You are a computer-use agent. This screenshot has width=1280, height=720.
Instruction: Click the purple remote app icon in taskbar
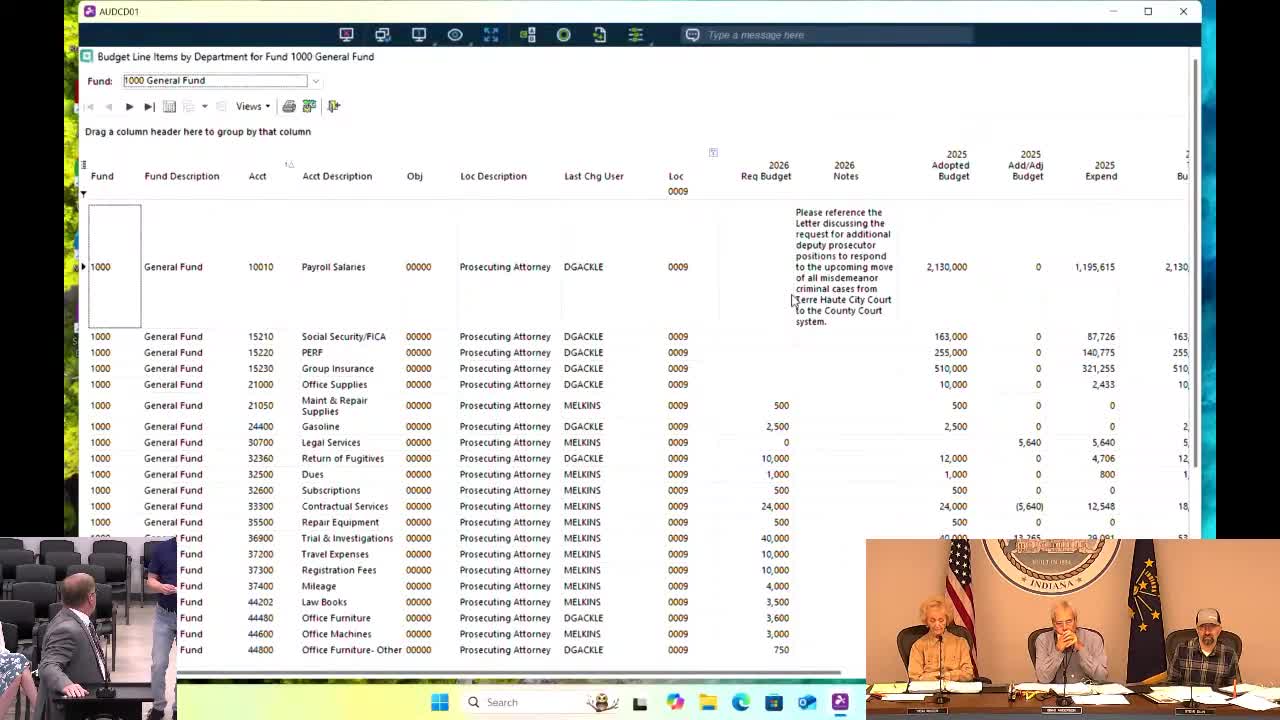coord(840,702)
